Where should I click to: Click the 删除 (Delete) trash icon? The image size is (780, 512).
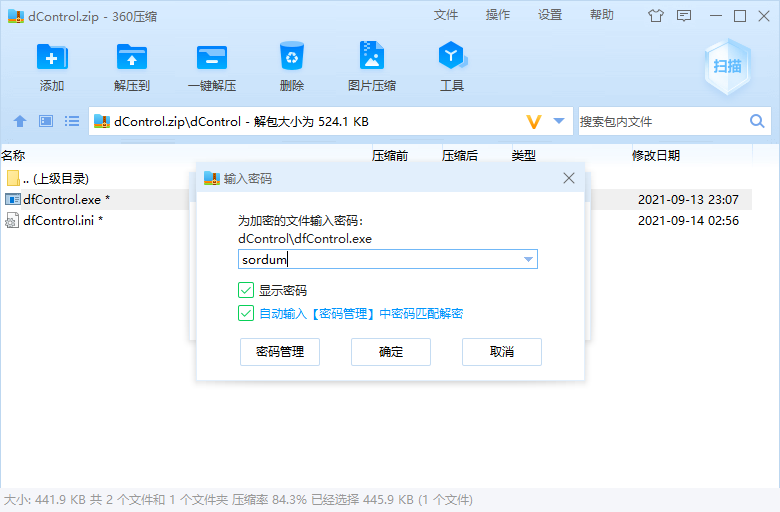tap(292, 56)
